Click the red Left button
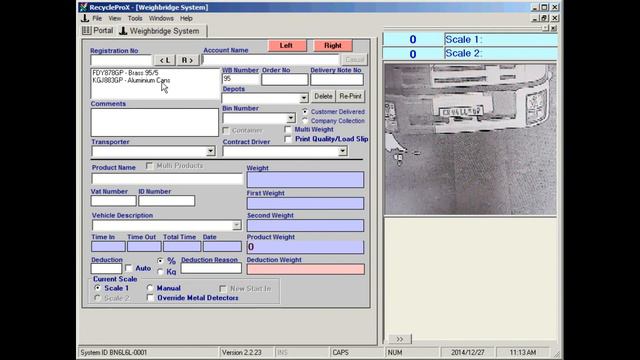The width and height of the screenshot is (640, 360). pos(287,45)
